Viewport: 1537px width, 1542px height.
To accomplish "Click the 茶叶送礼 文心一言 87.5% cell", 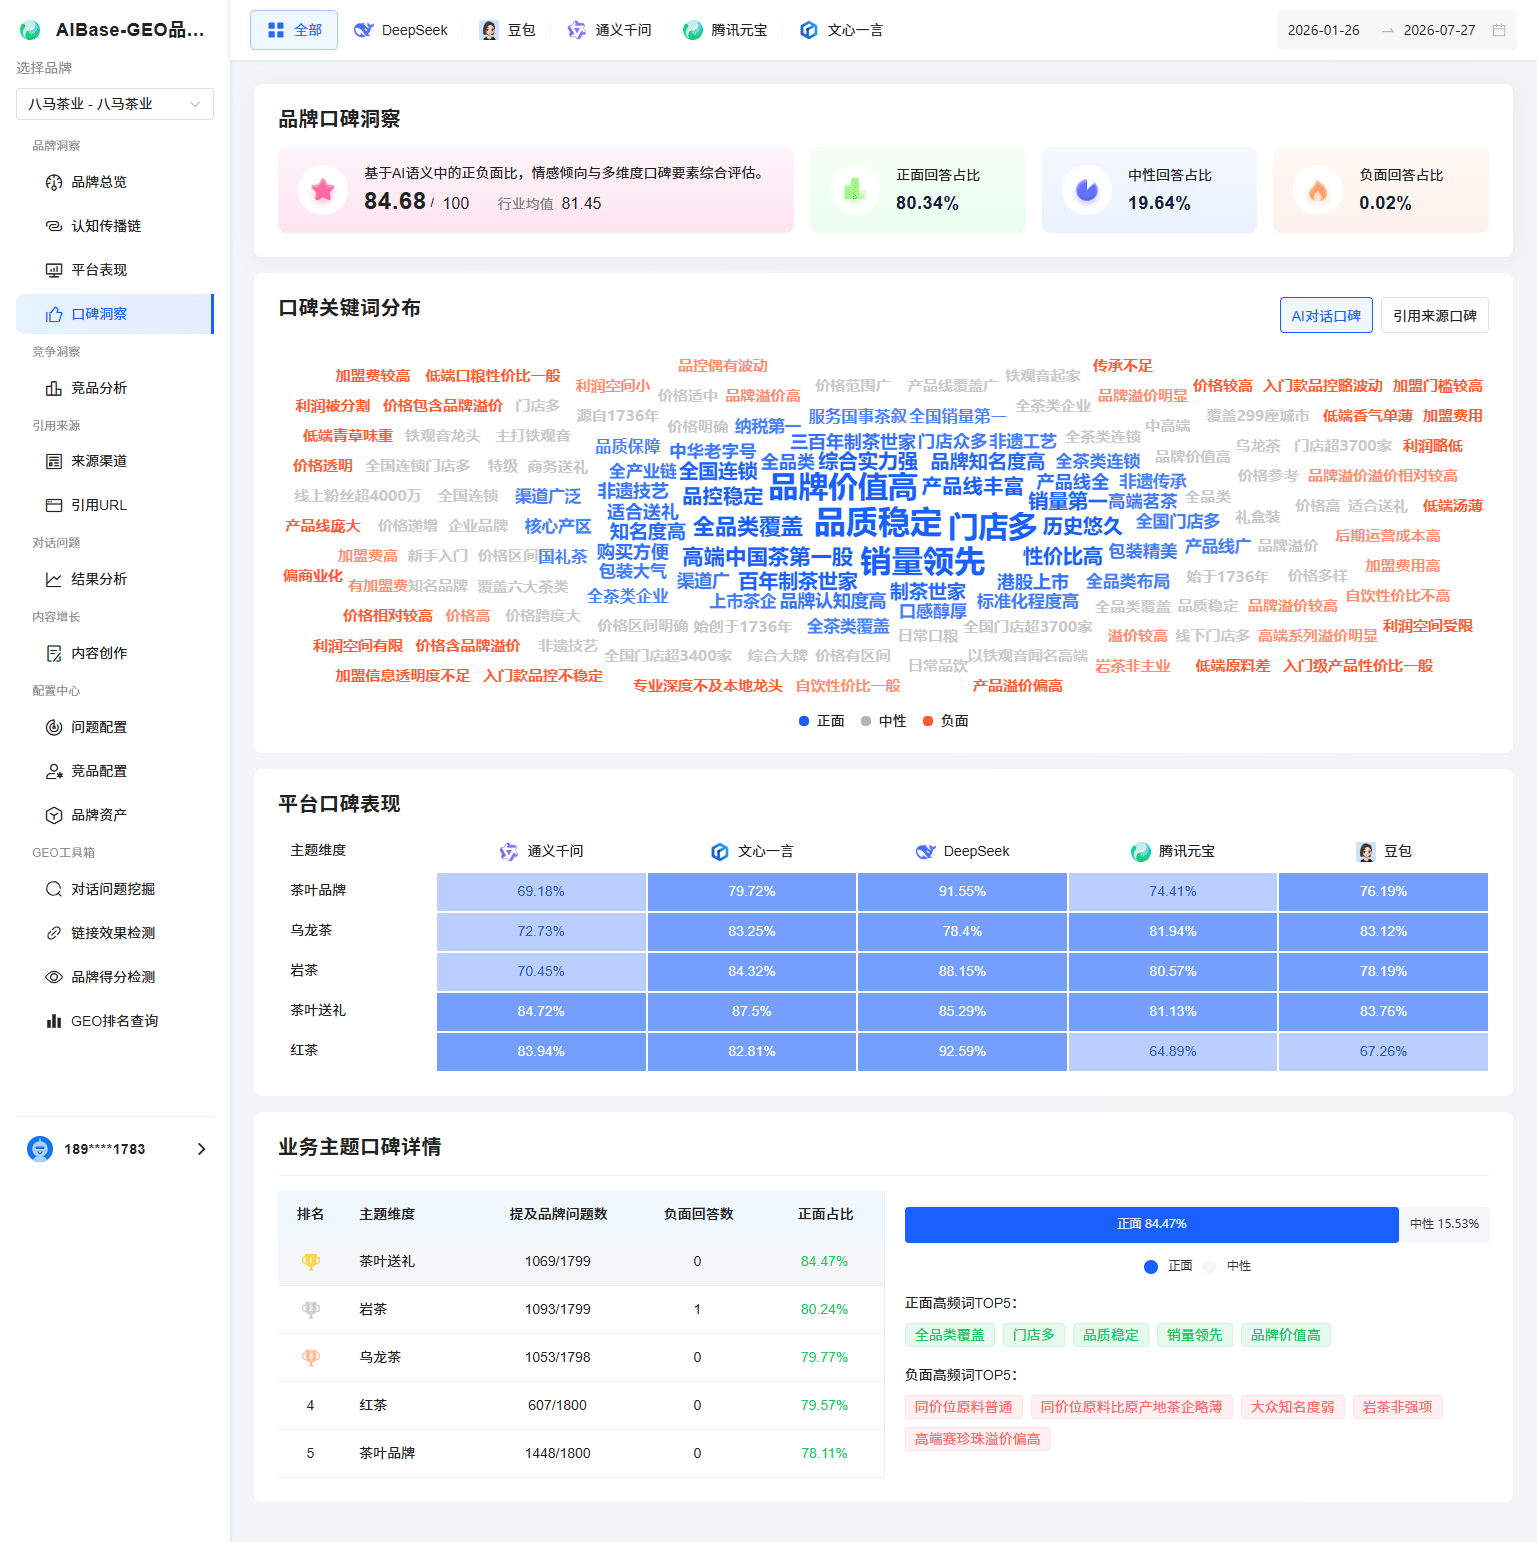I will [752, 1011].
